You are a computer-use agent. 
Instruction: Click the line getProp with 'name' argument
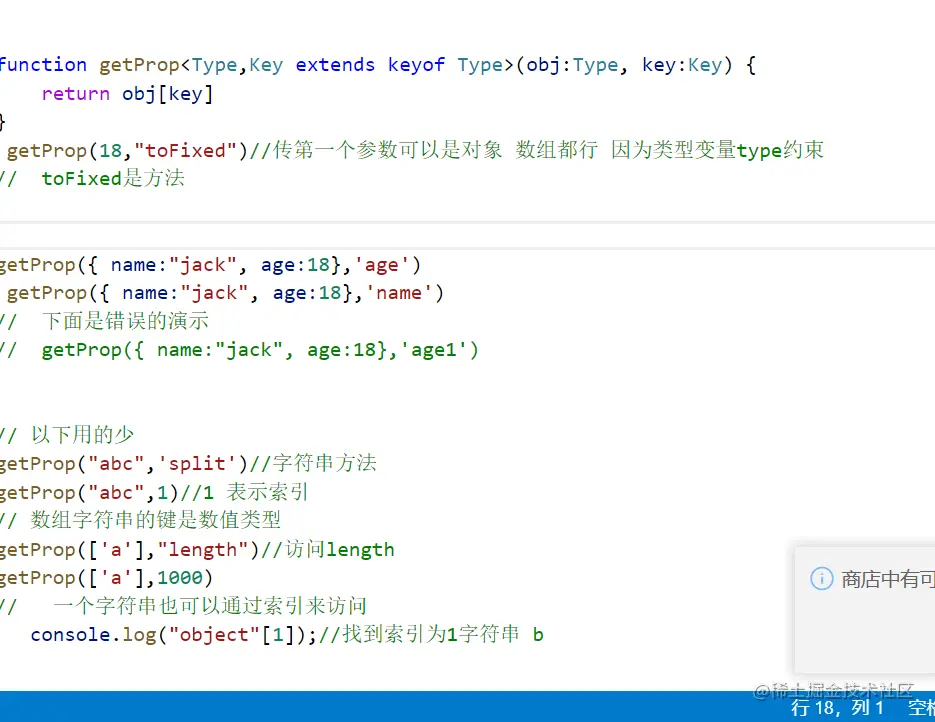225,293
